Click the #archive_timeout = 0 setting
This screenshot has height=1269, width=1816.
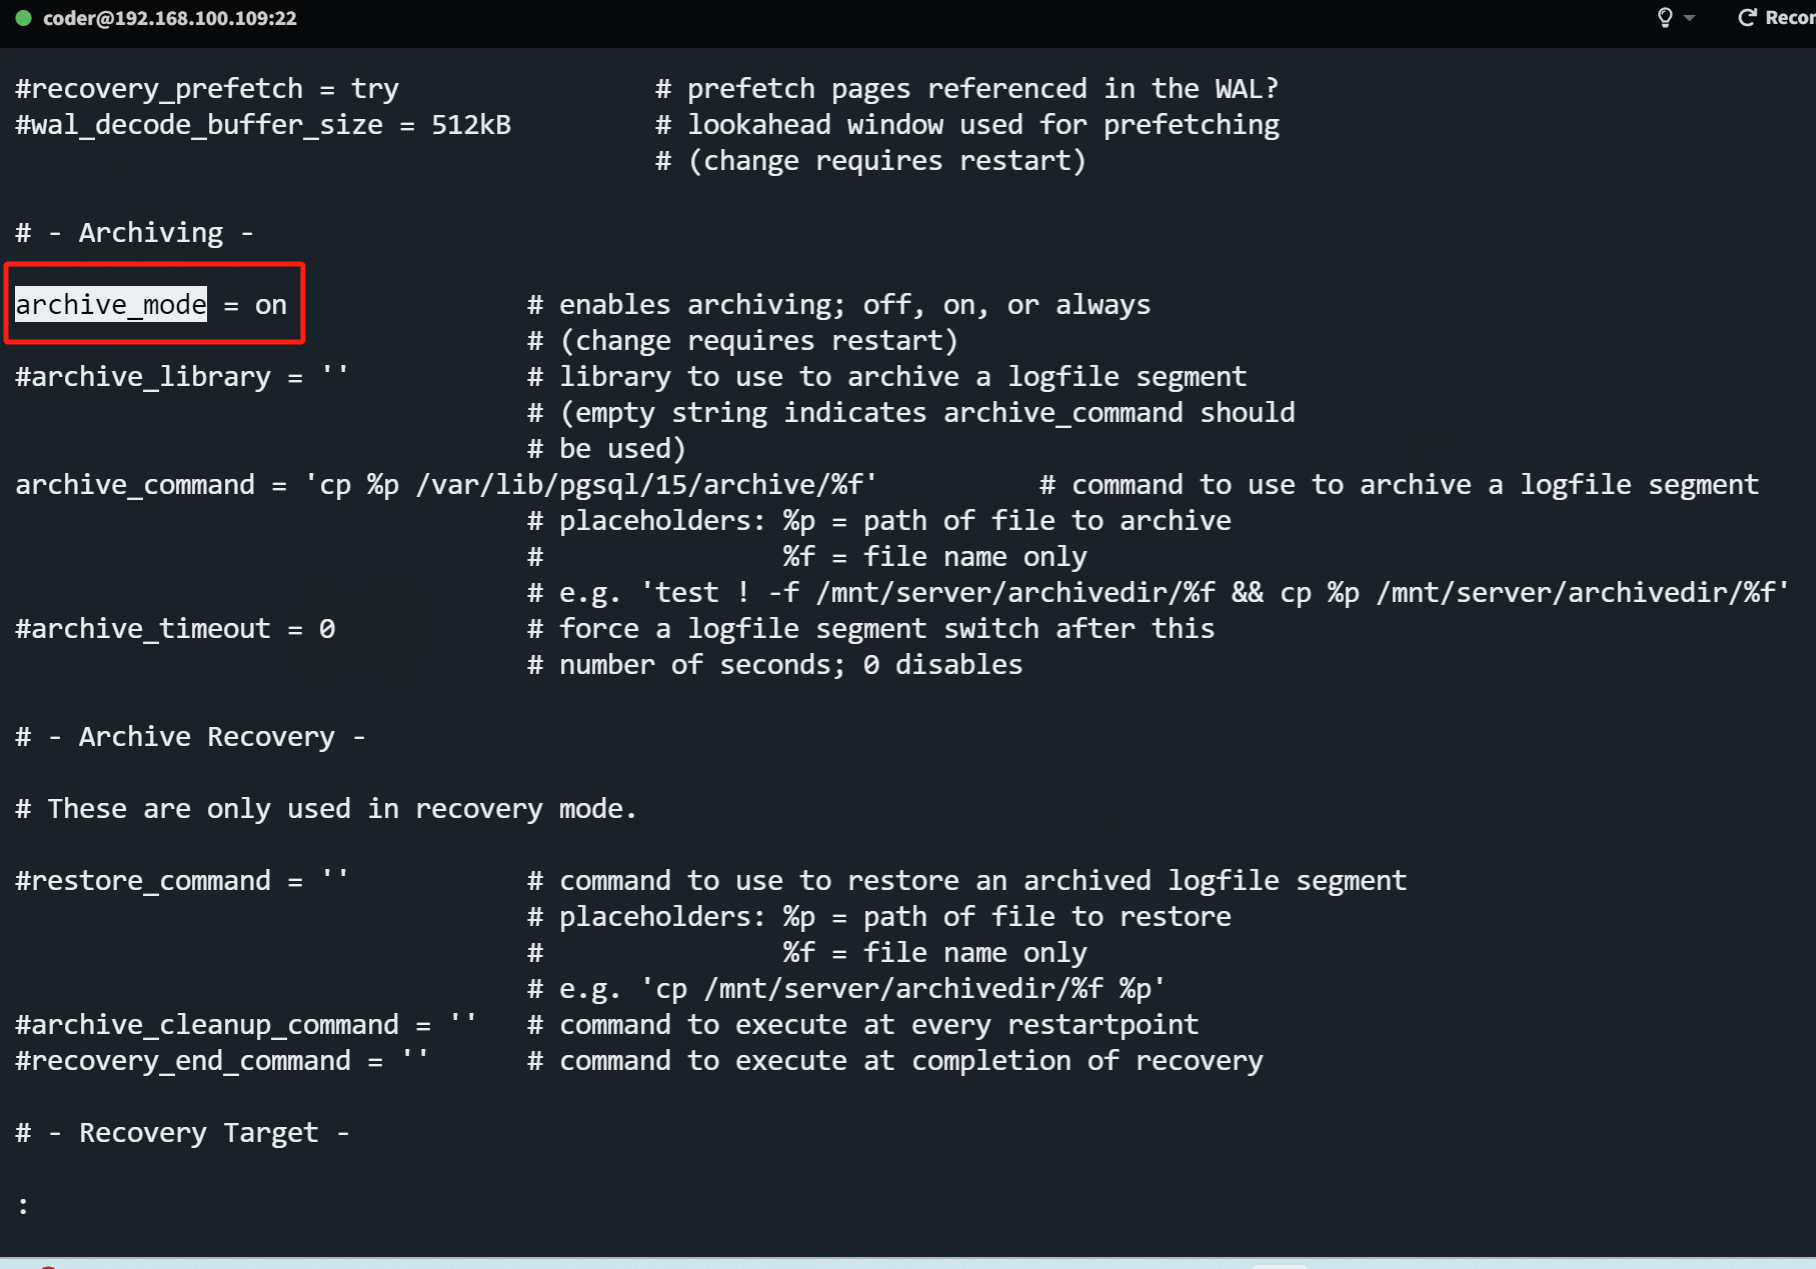175,629
